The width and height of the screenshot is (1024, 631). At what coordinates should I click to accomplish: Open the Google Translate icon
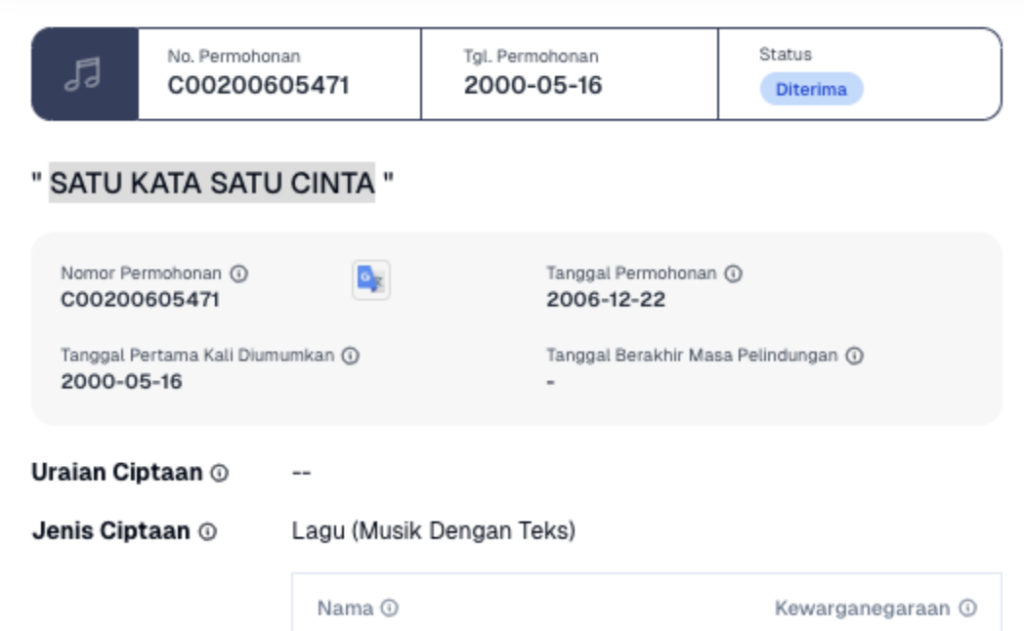[x=371, y=280]
